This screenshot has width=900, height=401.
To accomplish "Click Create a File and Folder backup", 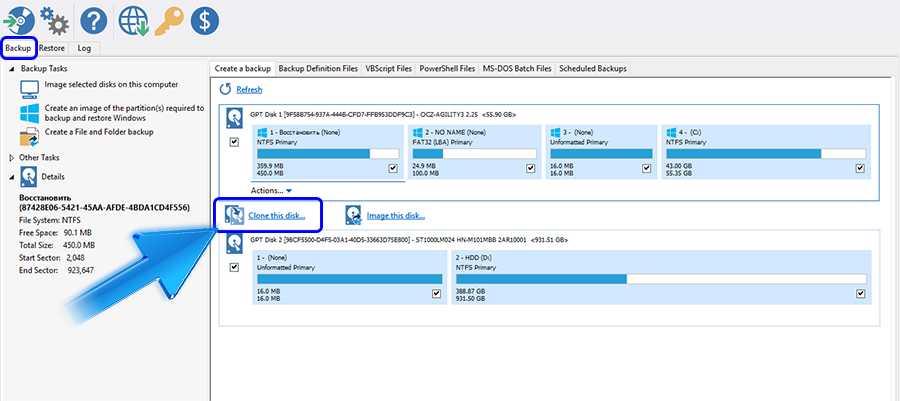I will point(99,132).
